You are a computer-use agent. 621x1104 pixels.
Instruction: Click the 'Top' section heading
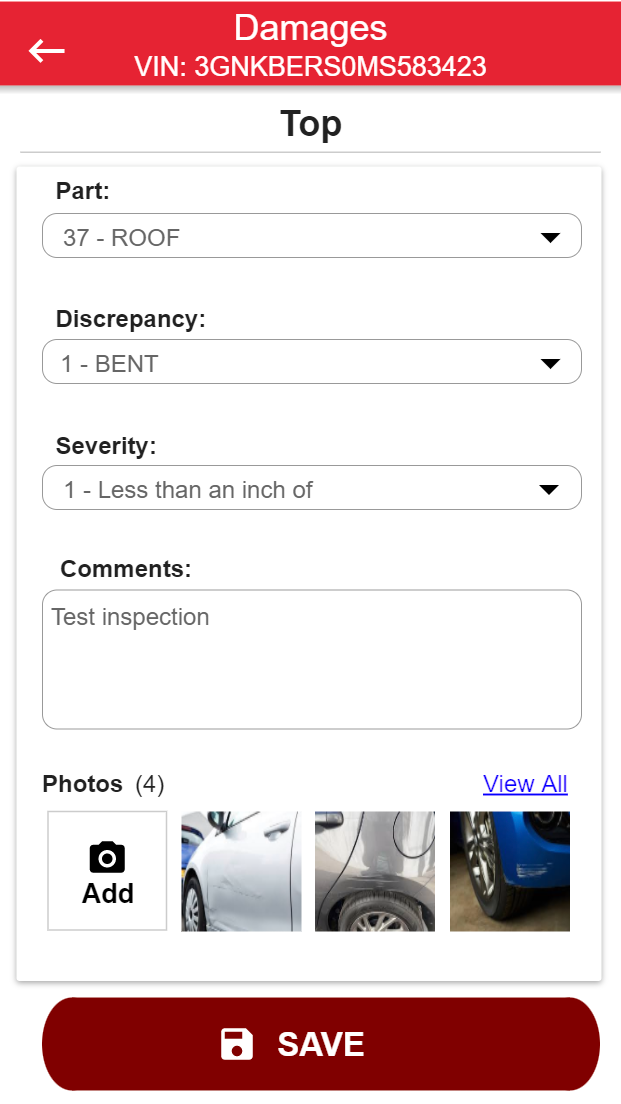[x=311, y=123]
